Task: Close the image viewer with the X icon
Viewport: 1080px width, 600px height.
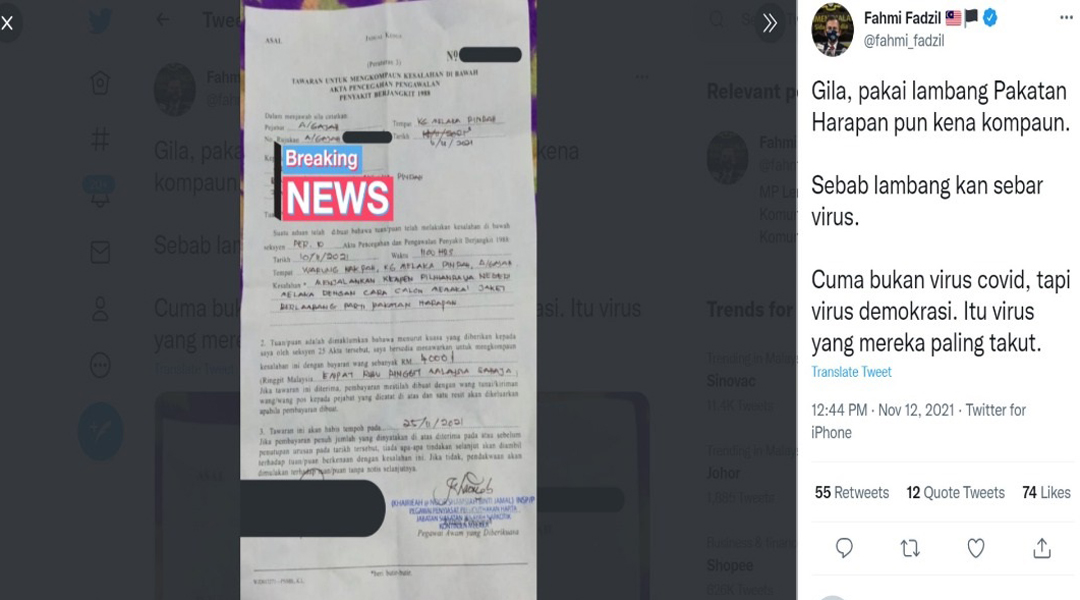Action: [x=7, y=23]
